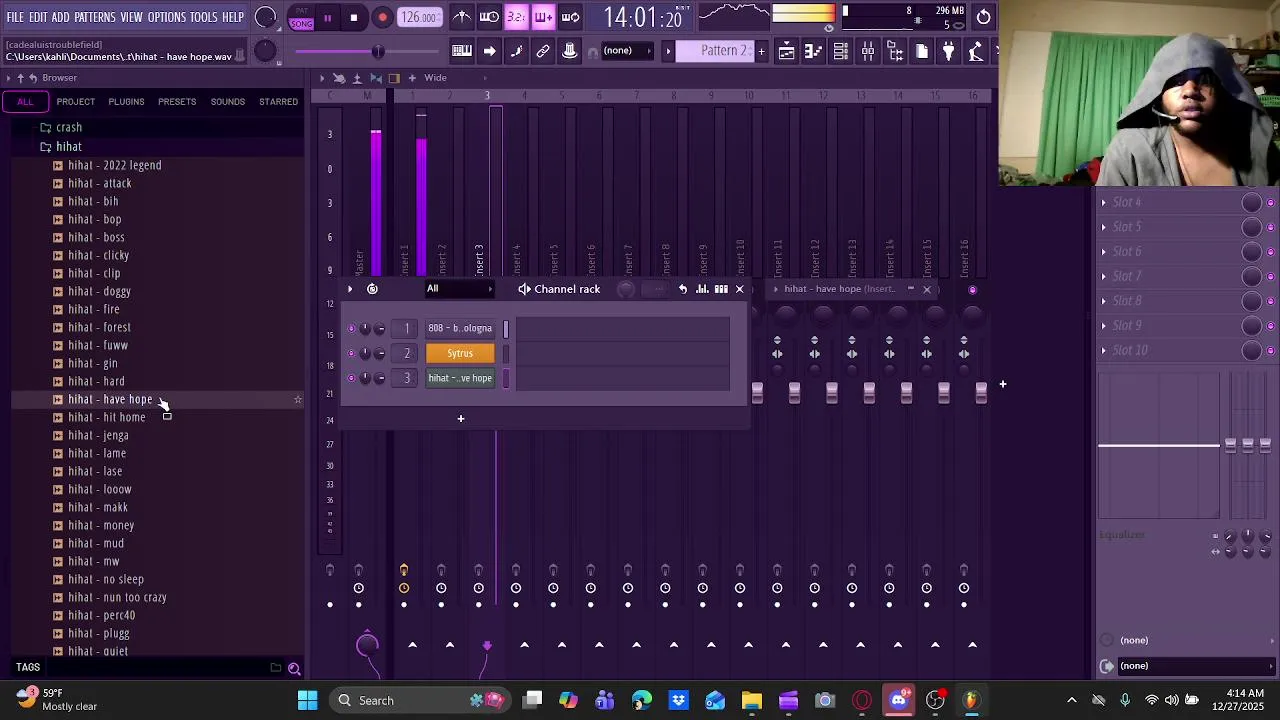
Task: Click the Channel rack undo arrow icon
Action: click(683, 289)
